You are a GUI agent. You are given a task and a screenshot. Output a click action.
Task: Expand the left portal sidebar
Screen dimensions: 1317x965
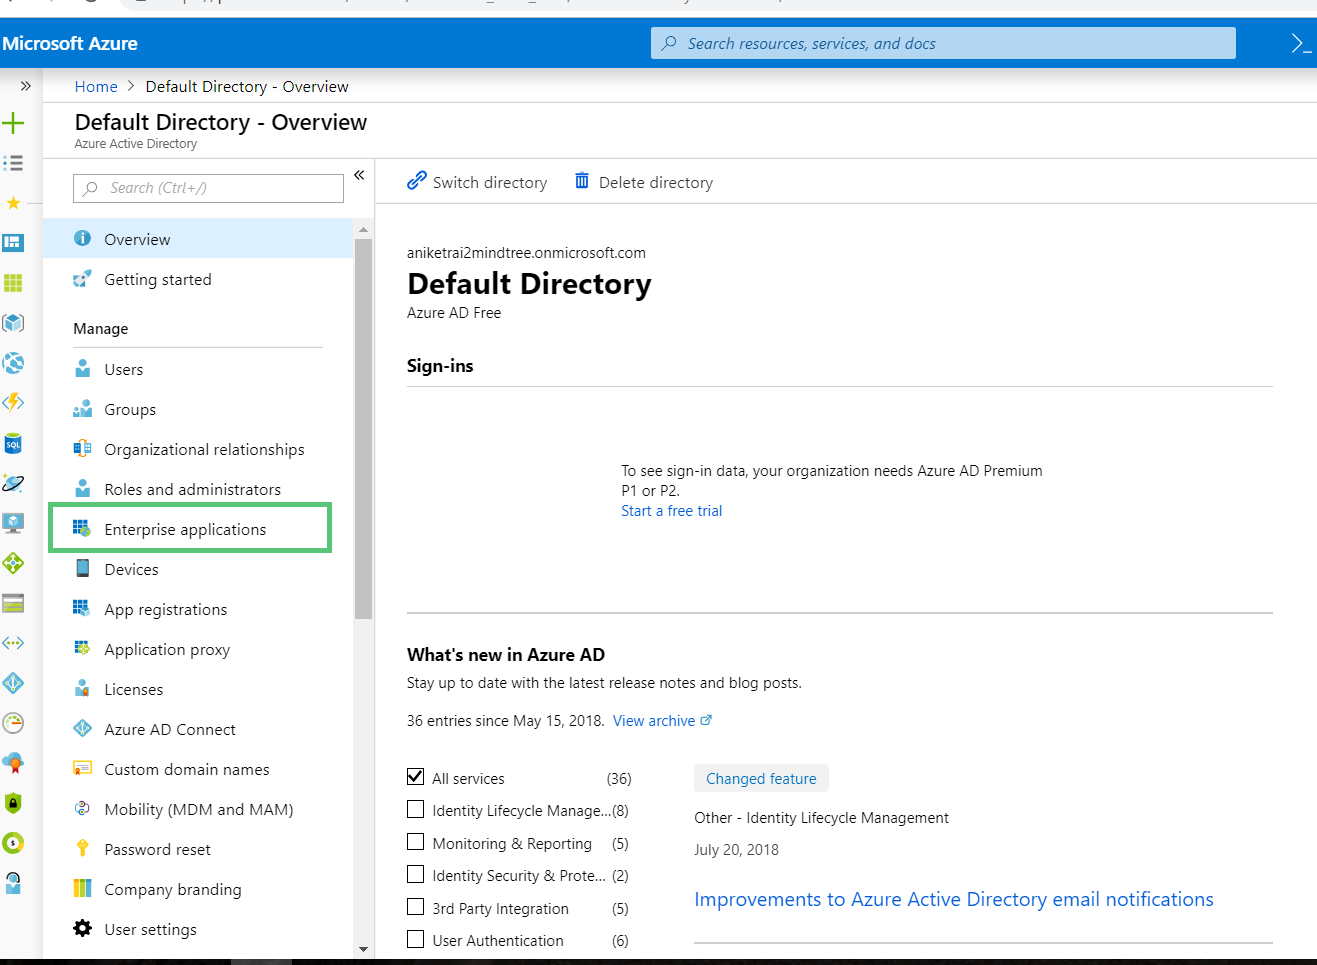click(25, 86)
